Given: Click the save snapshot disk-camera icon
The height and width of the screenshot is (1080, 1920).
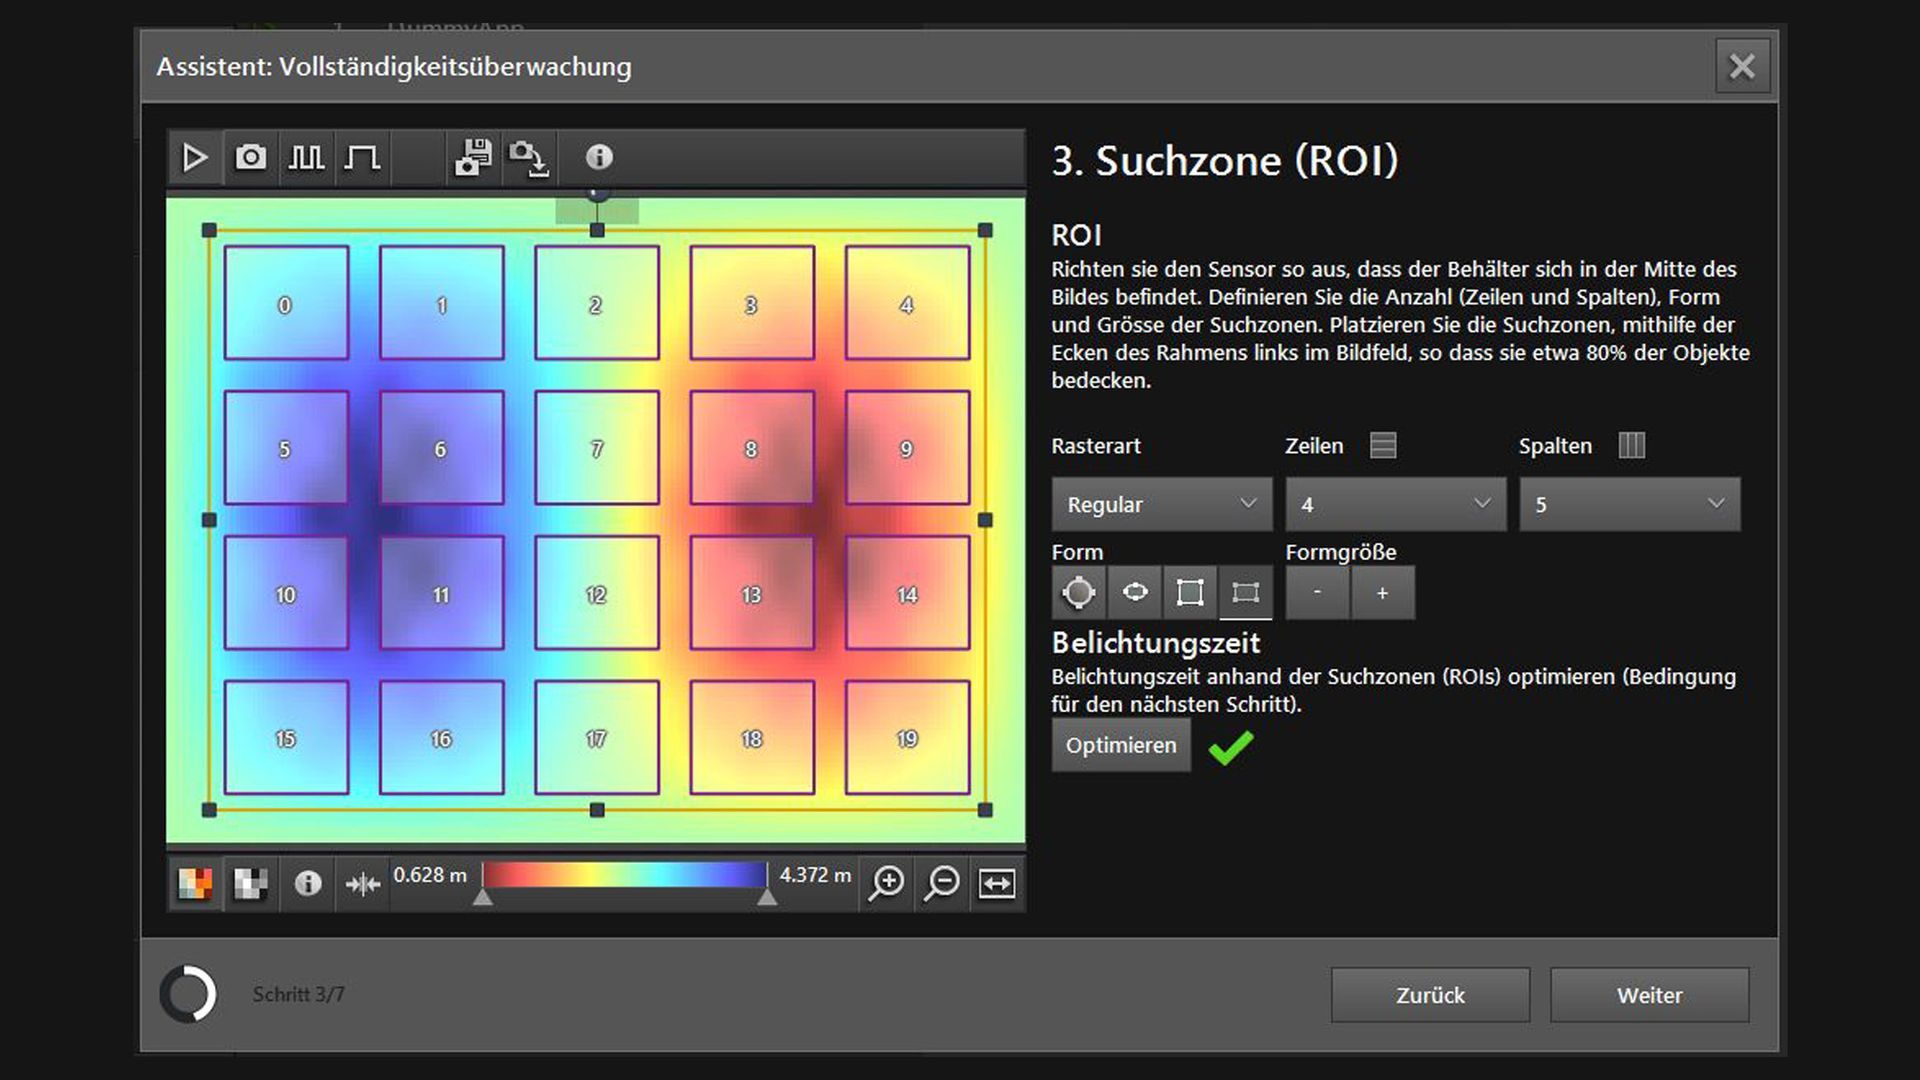Looking at the screenshot, I should [x=473, y=158].
